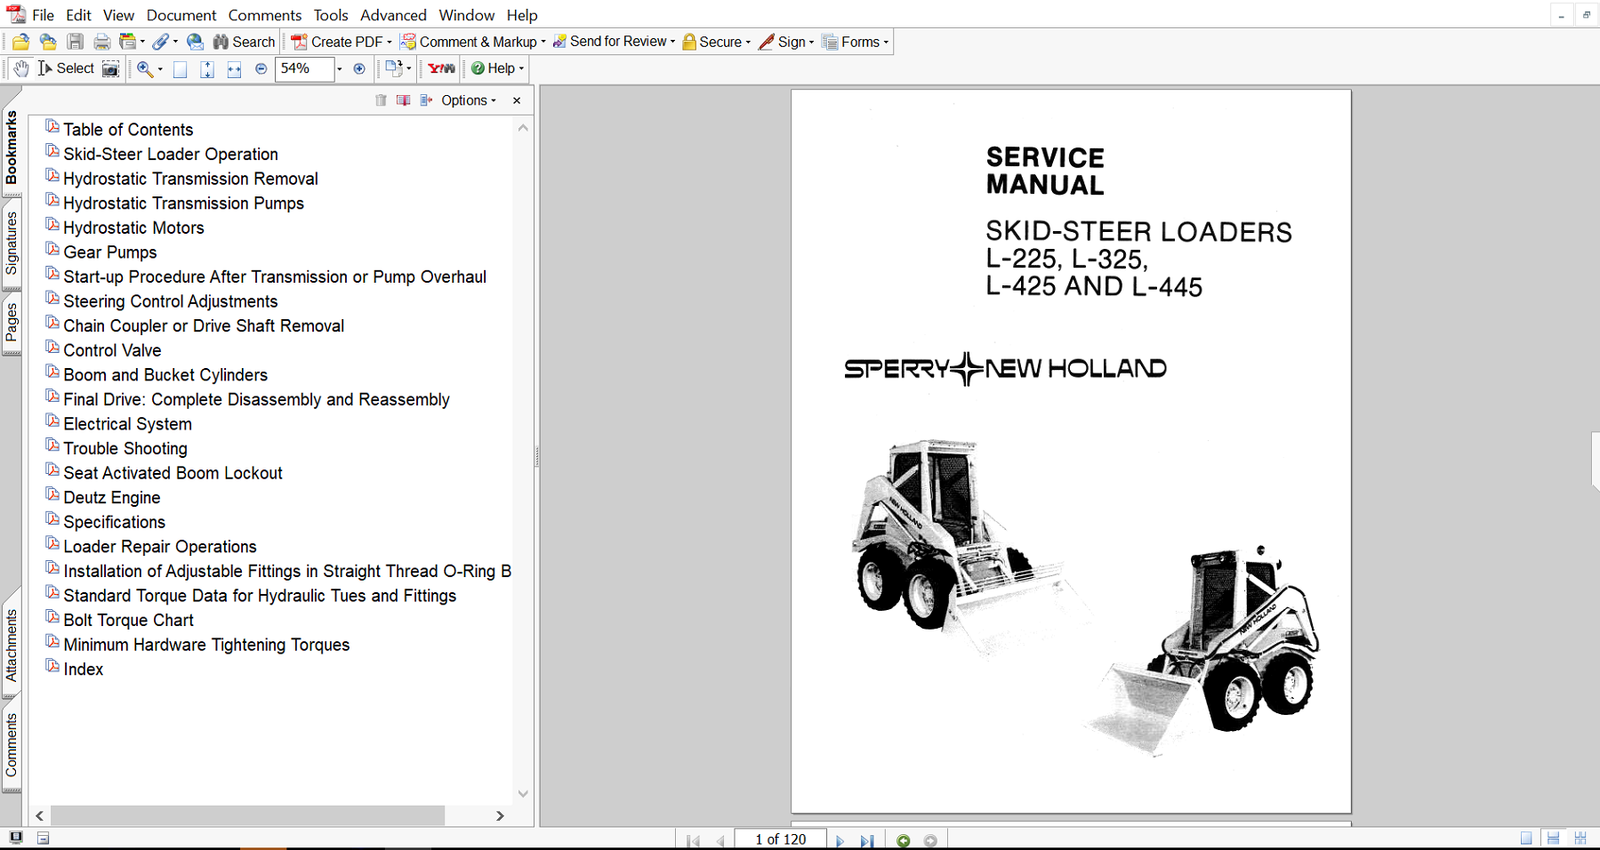Click the zoom in plus button
1600x850 pixels.
359,69
